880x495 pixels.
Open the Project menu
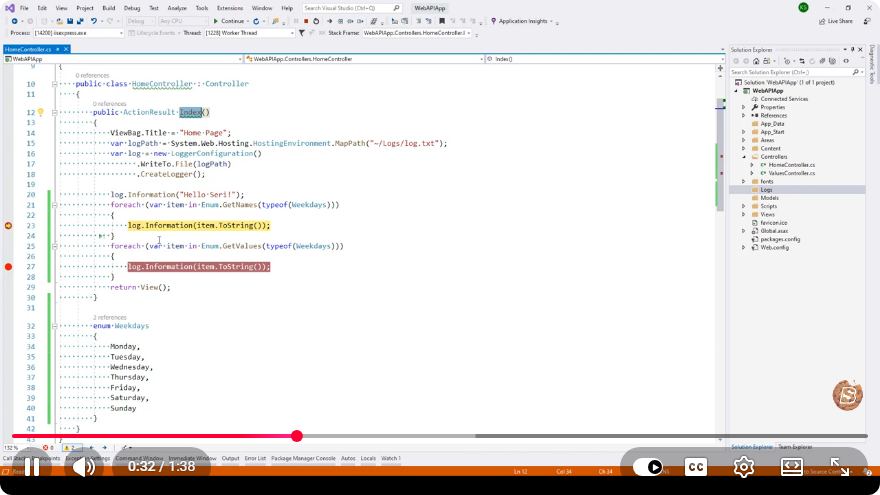tap(85, 8)
